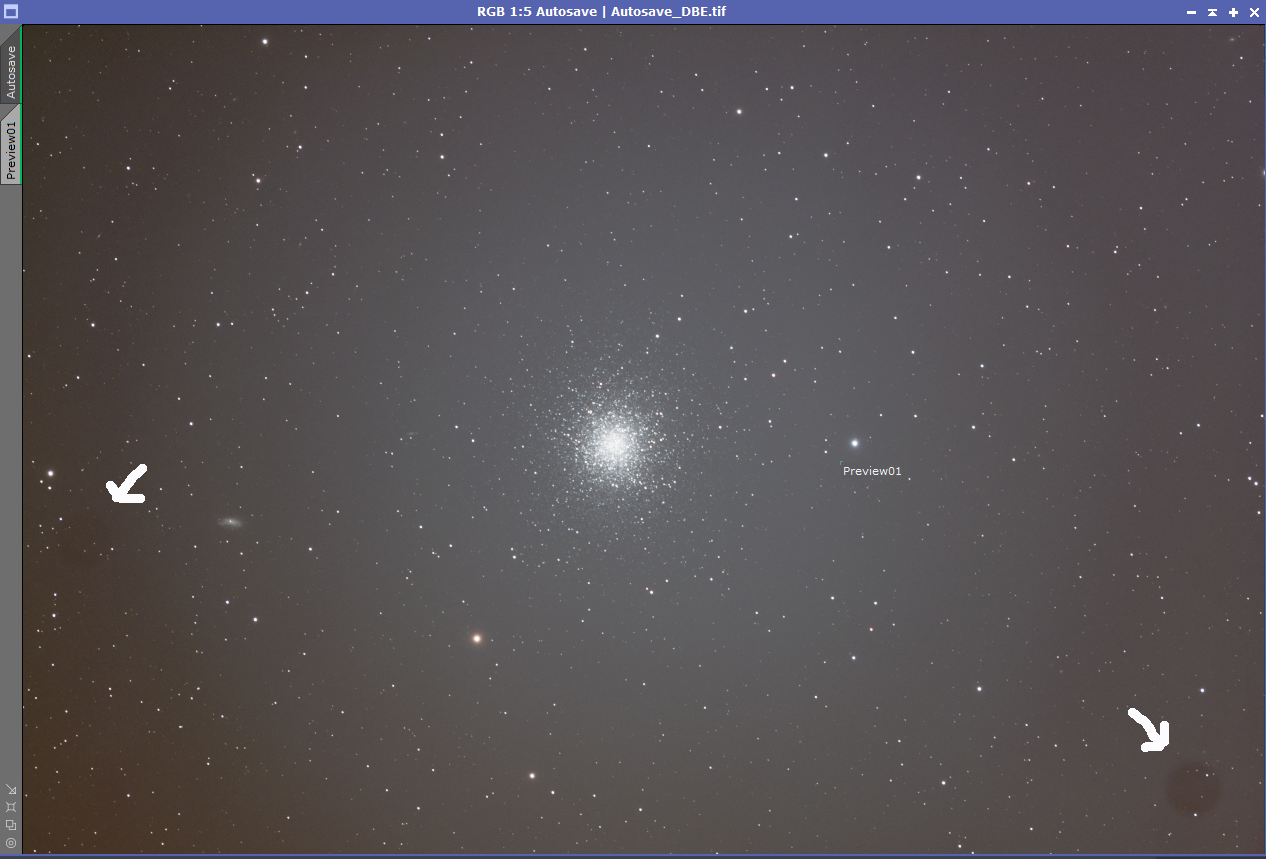Click the diagonal arrow triangle icon in sidebar
This screenshot has height=859, width=1266.
point(11,789)
